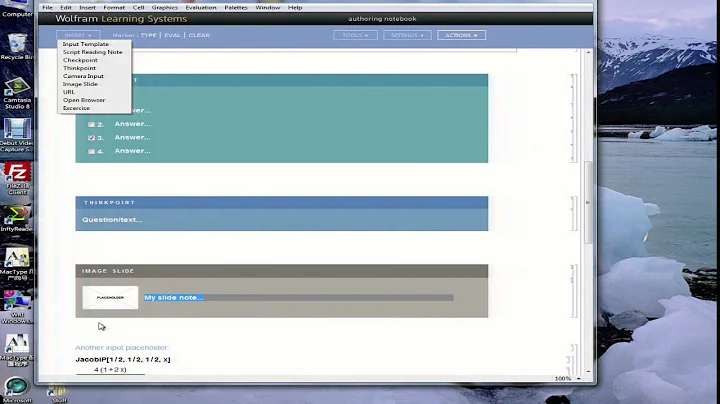Viewport: 720px width, 404px height.
Task: Open the Evaluation menu
Action: [x=201, y=7]
